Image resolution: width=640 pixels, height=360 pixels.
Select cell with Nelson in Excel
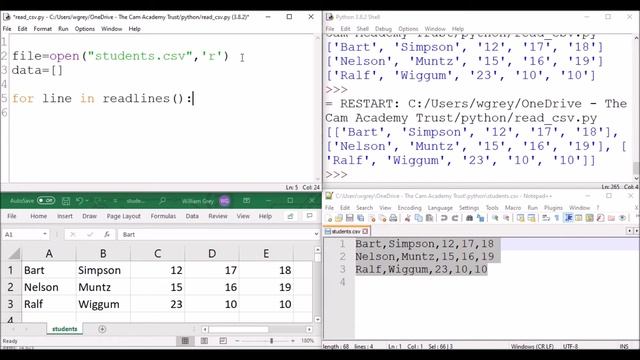pyautogui.click(x=49, y=287)
